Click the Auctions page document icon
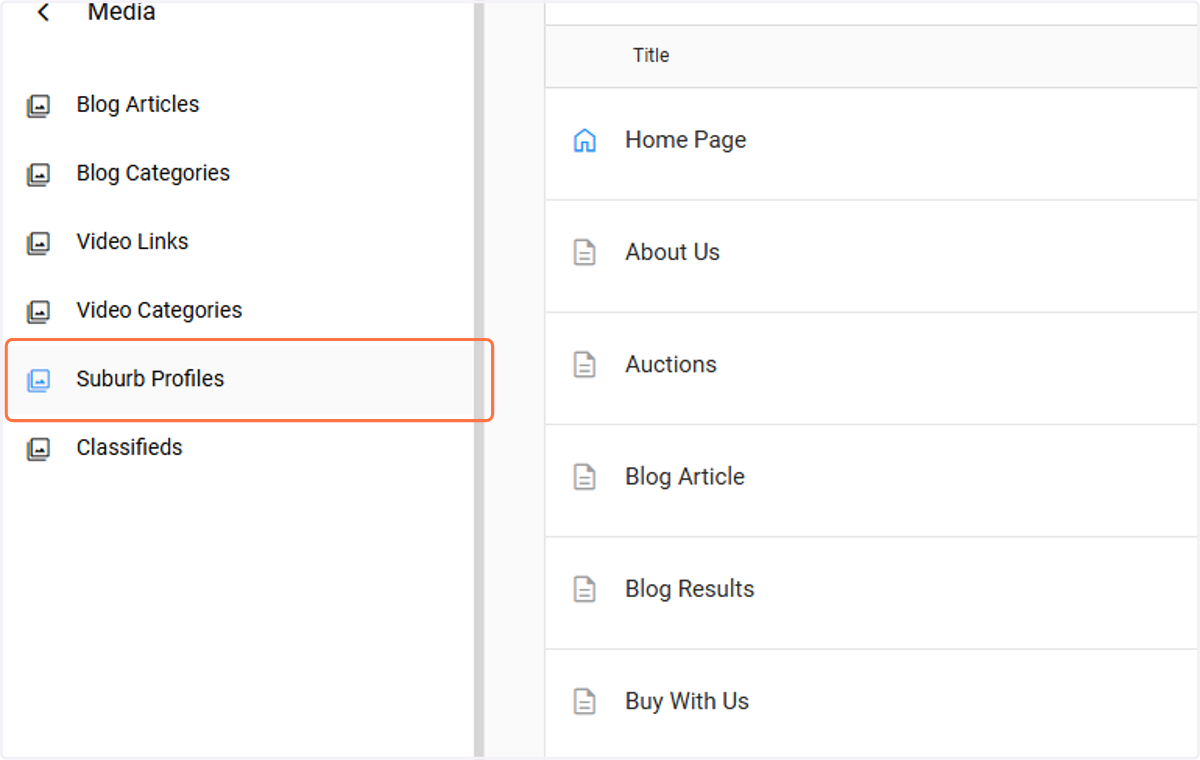This screenshot has height=760, width=1200. (x=584, y=365)
